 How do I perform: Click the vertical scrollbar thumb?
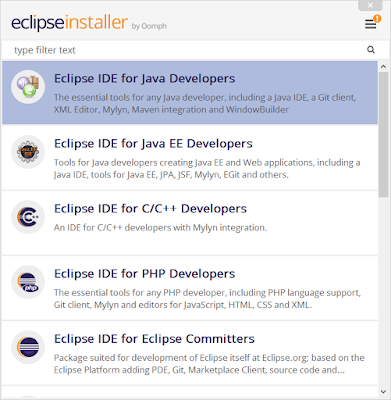click(x=383, y=134)
